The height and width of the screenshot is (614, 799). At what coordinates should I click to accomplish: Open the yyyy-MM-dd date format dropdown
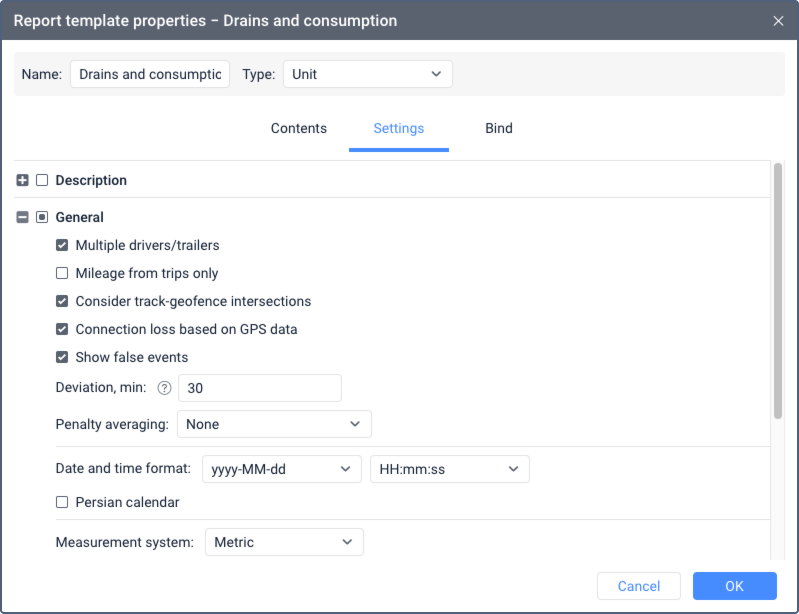(281, 469)
